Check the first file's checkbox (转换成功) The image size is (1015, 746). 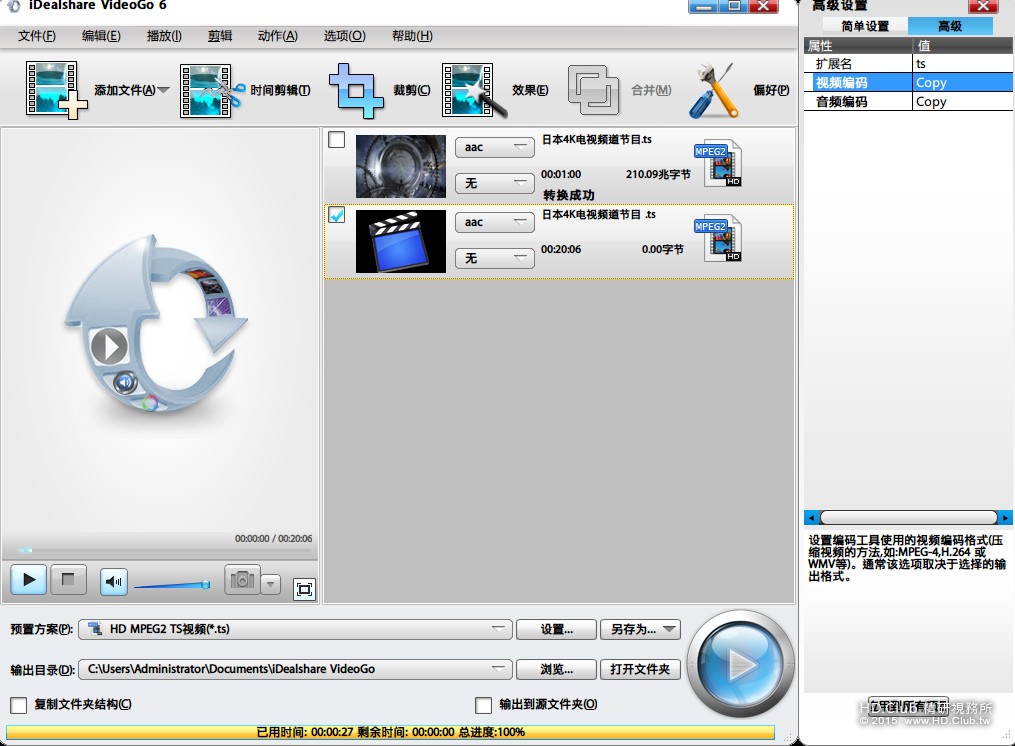[337, 139]
